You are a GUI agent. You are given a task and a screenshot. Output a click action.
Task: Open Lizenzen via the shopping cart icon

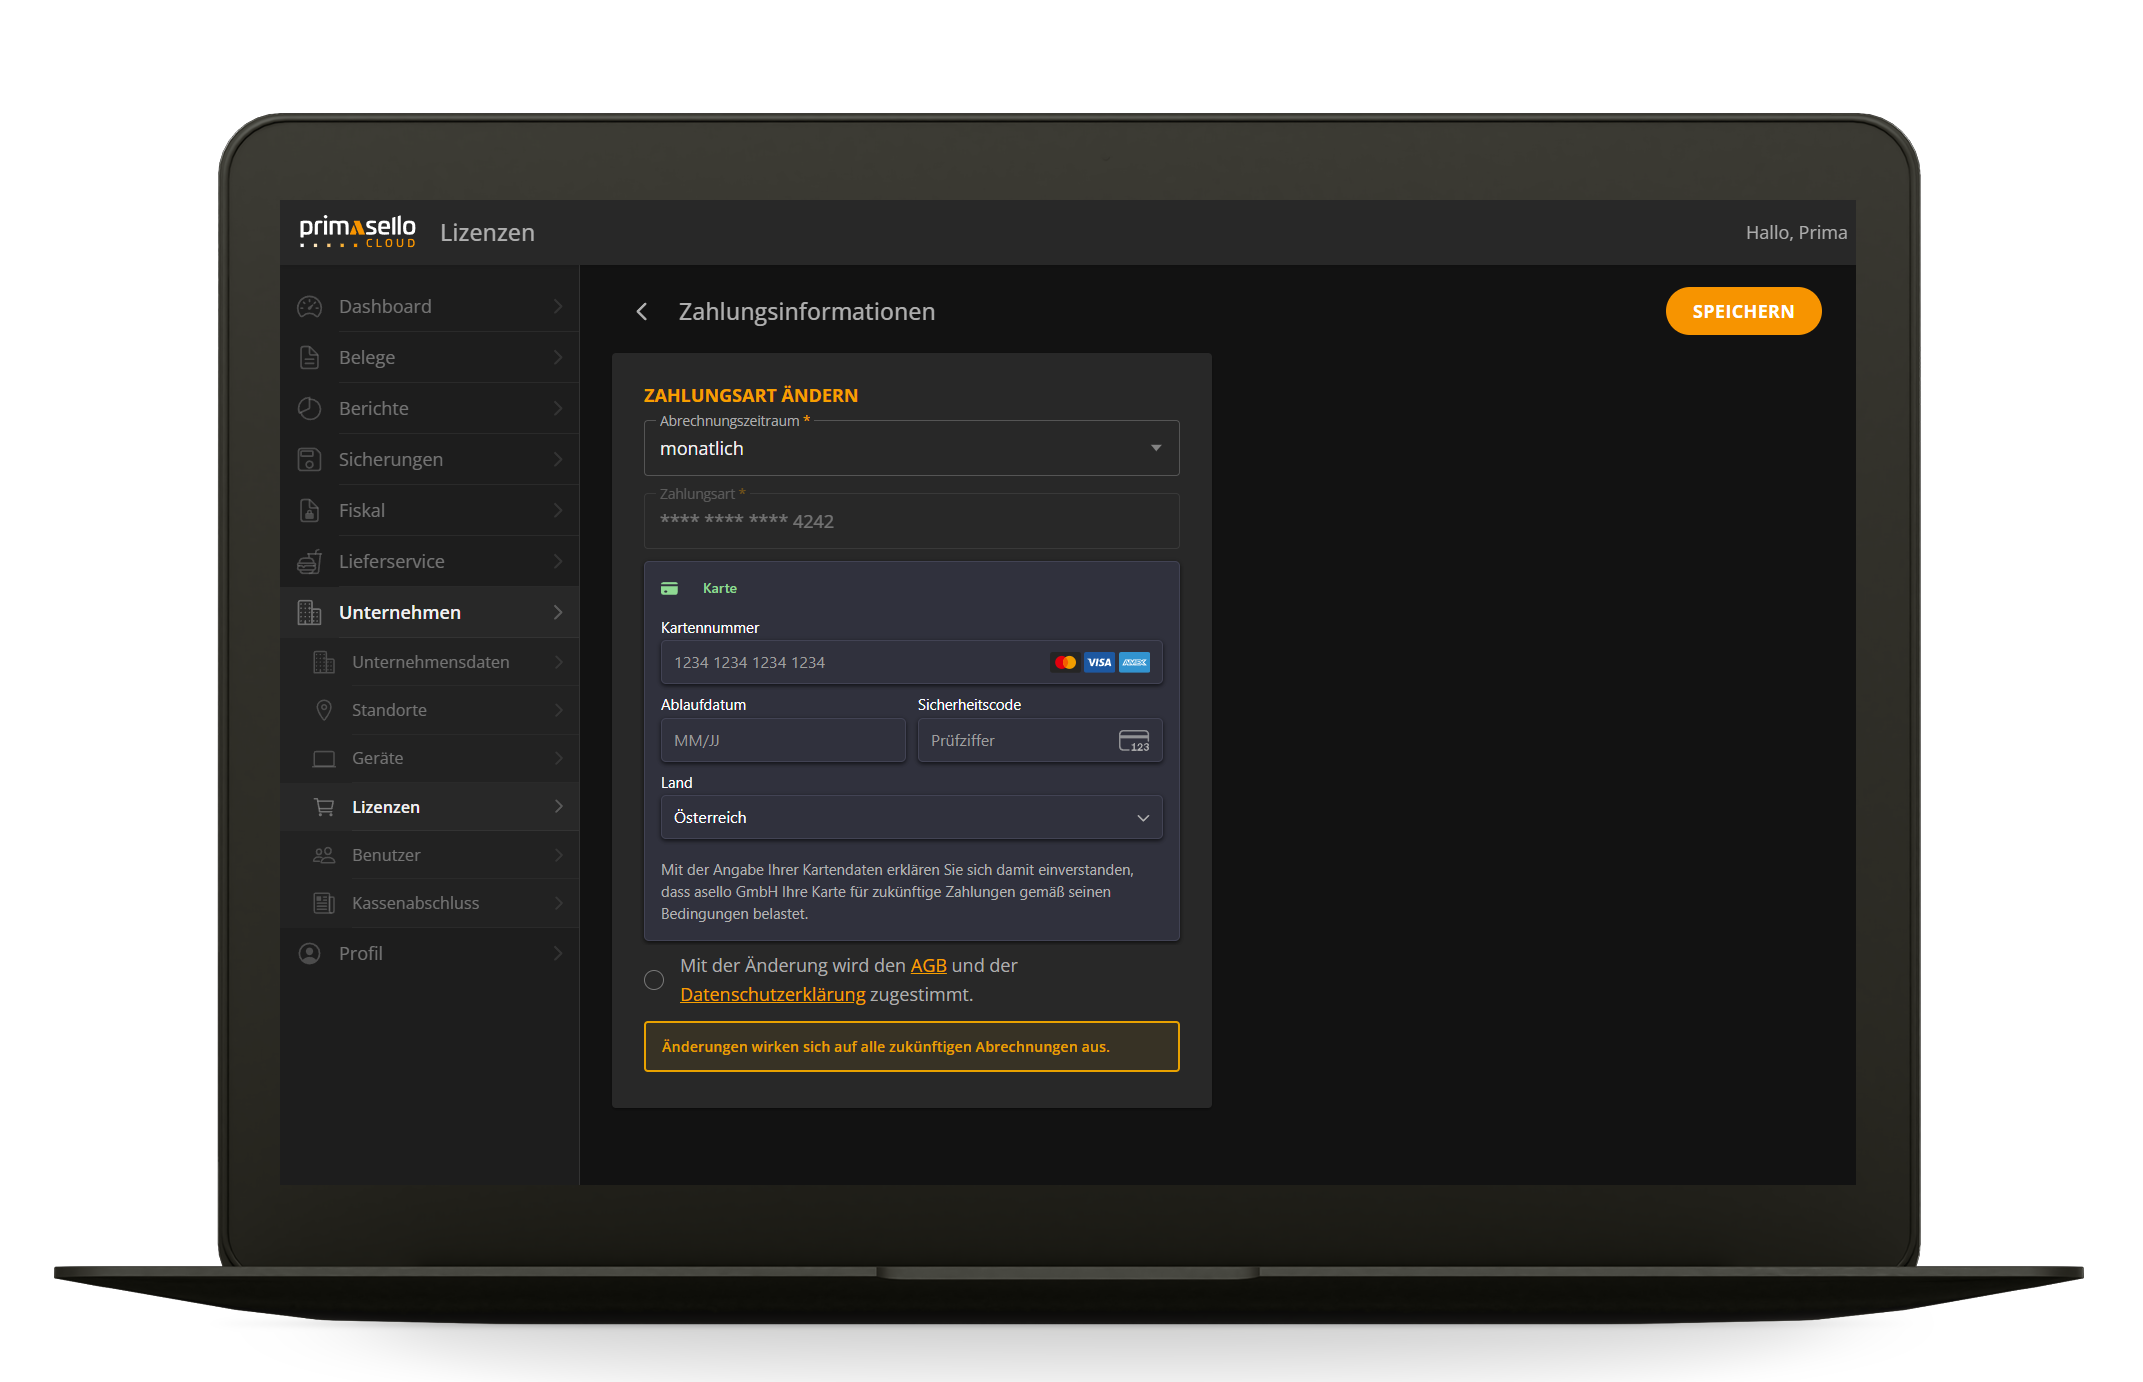(324, 806)
